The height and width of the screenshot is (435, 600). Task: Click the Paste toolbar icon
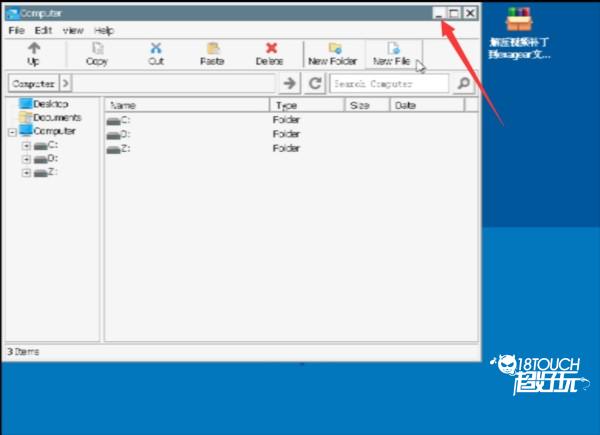pyautogui.click(x=212, y=48)
